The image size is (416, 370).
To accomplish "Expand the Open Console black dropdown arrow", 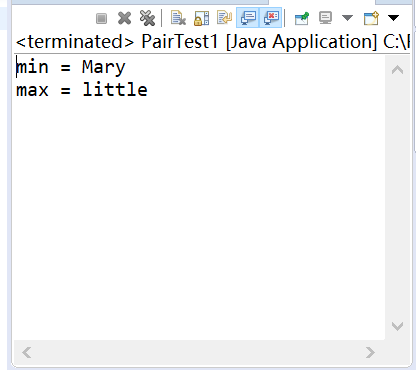I will 394,18.
